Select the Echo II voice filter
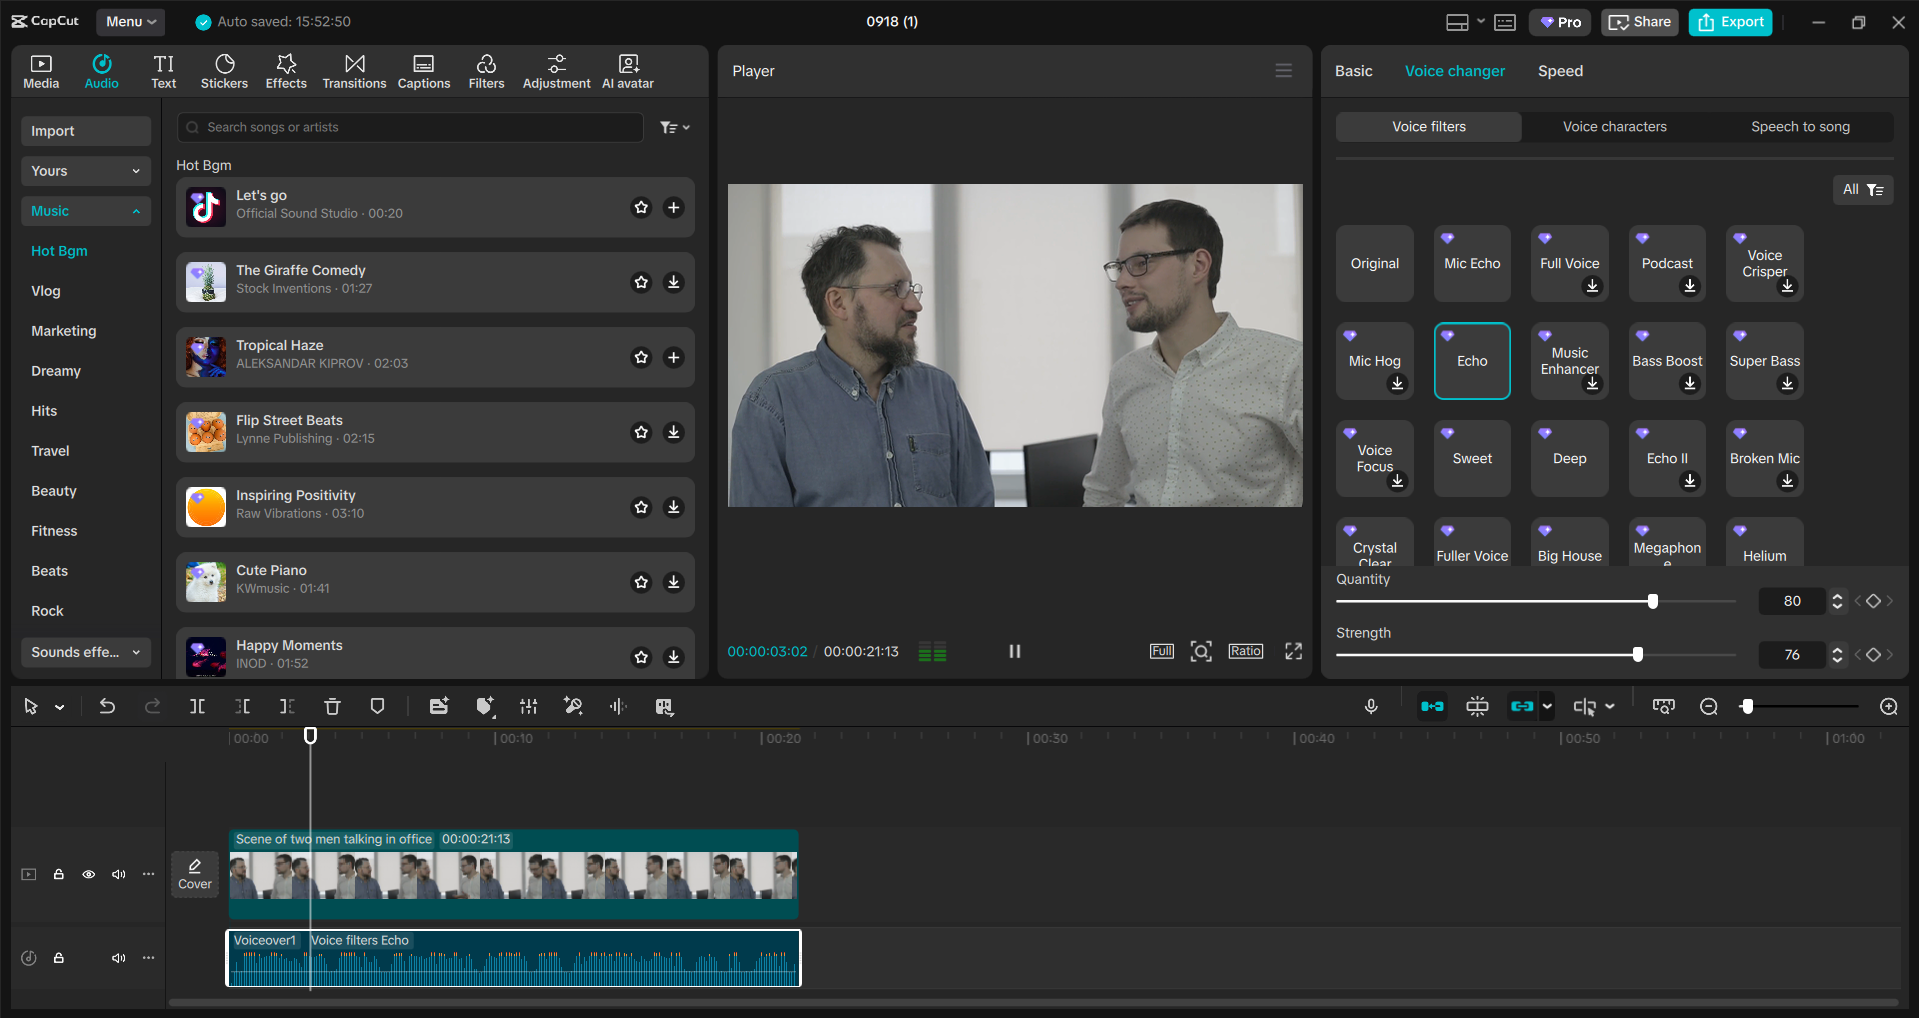Image resolution: width=1919 pixels, height=1018 pixels. [x=1665, y=458]
